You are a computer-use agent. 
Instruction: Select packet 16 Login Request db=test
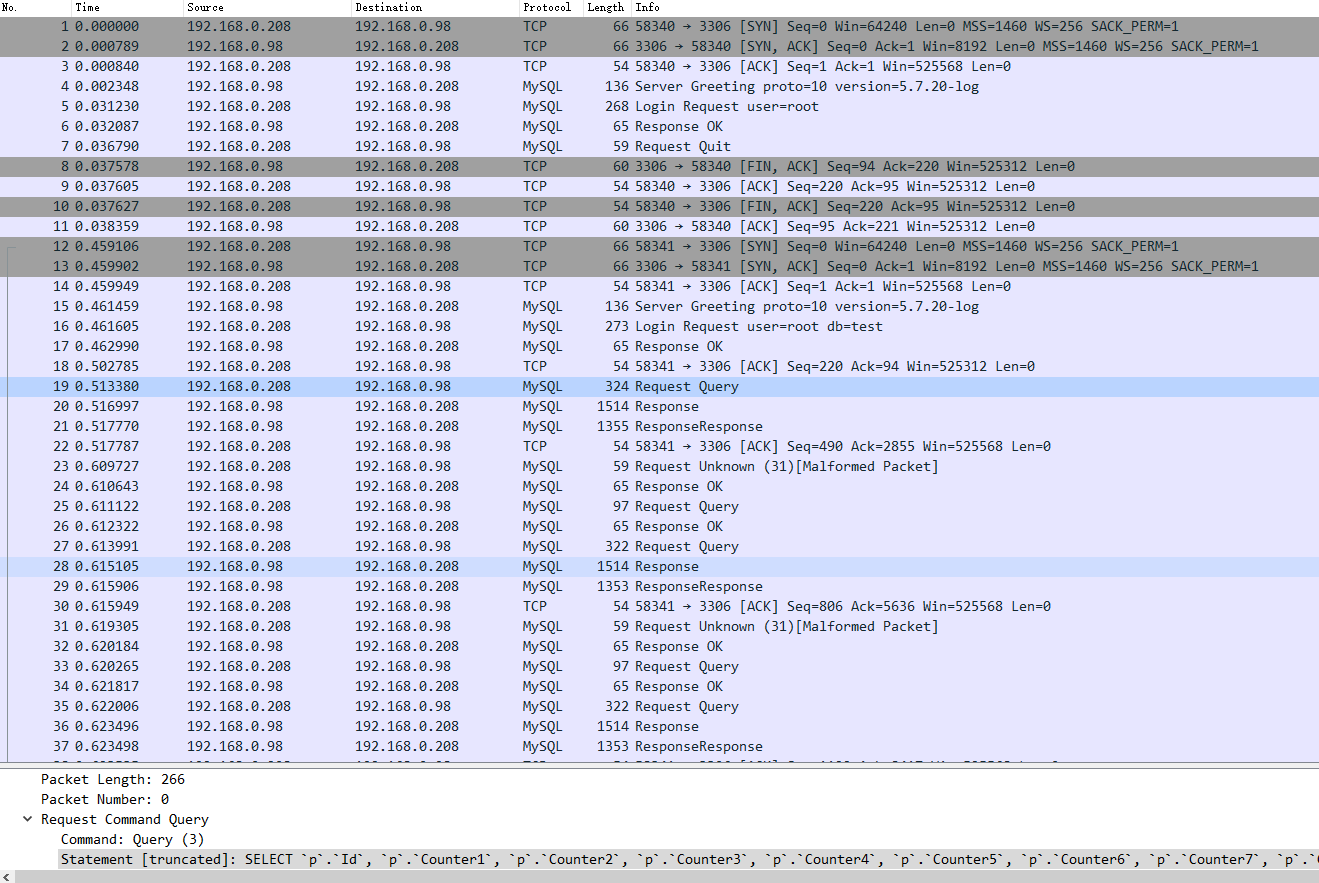coord(659,326)
